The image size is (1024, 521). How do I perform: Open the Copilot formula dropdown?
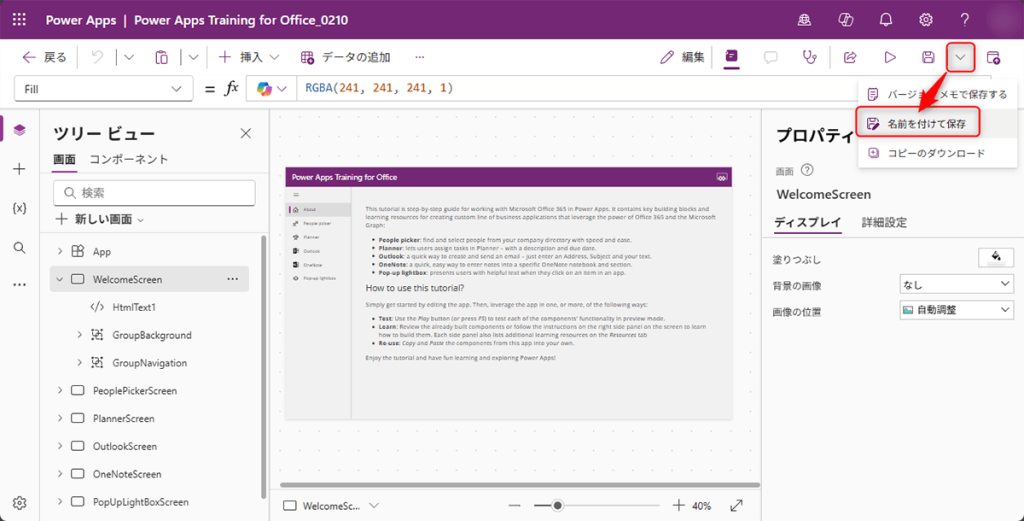tap(272, 89)
